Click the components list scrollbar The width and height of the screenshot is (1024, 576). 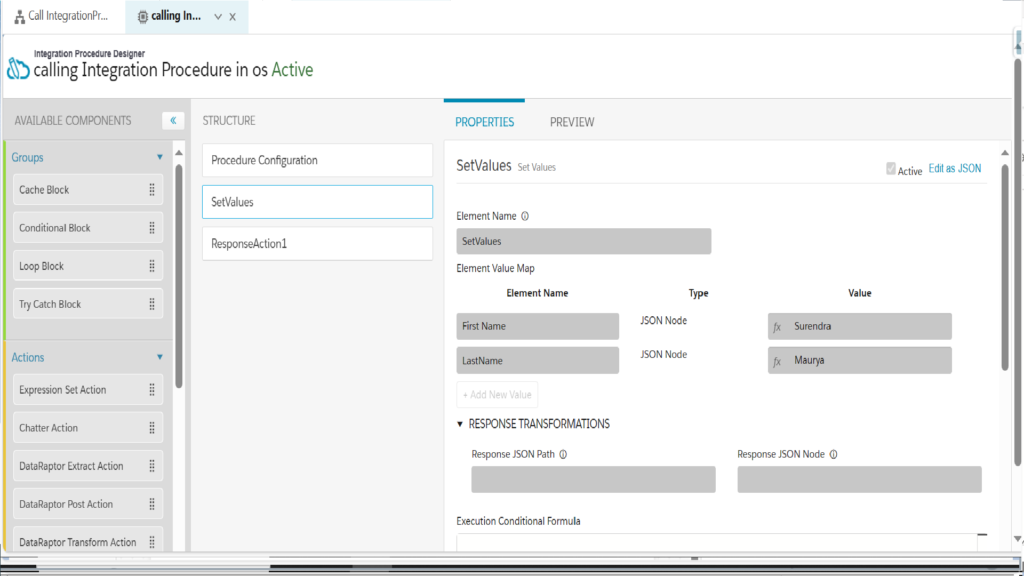pyautogui.click(x=179, y=274)
